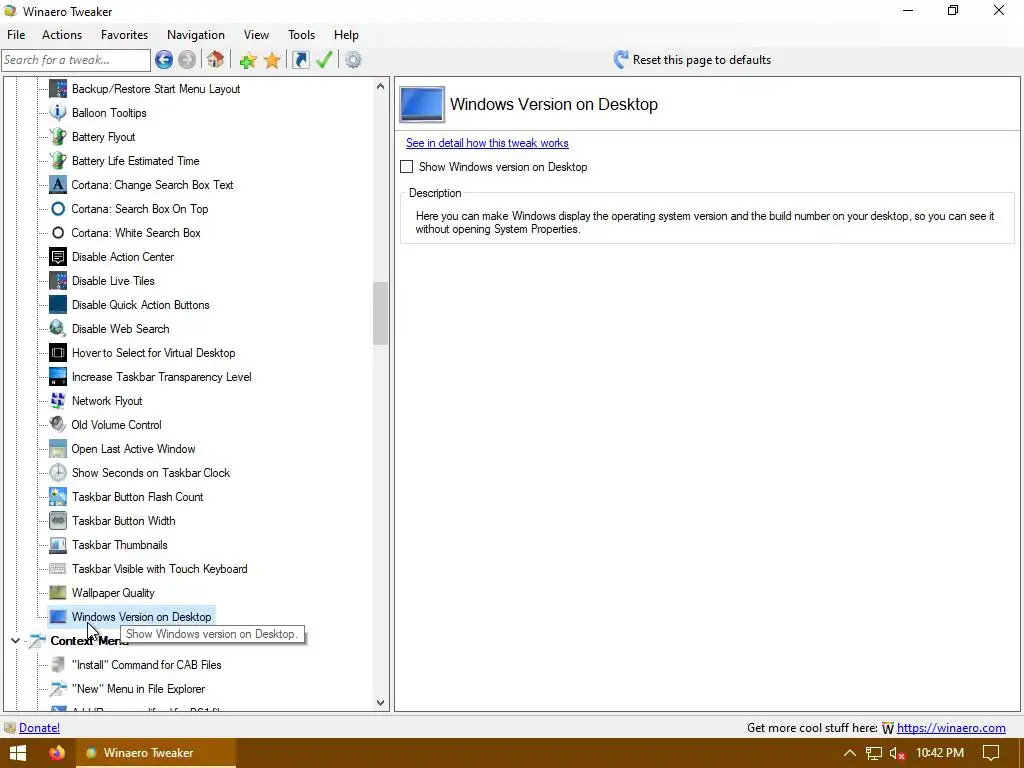Open the Favorites menu

(124, 35)
